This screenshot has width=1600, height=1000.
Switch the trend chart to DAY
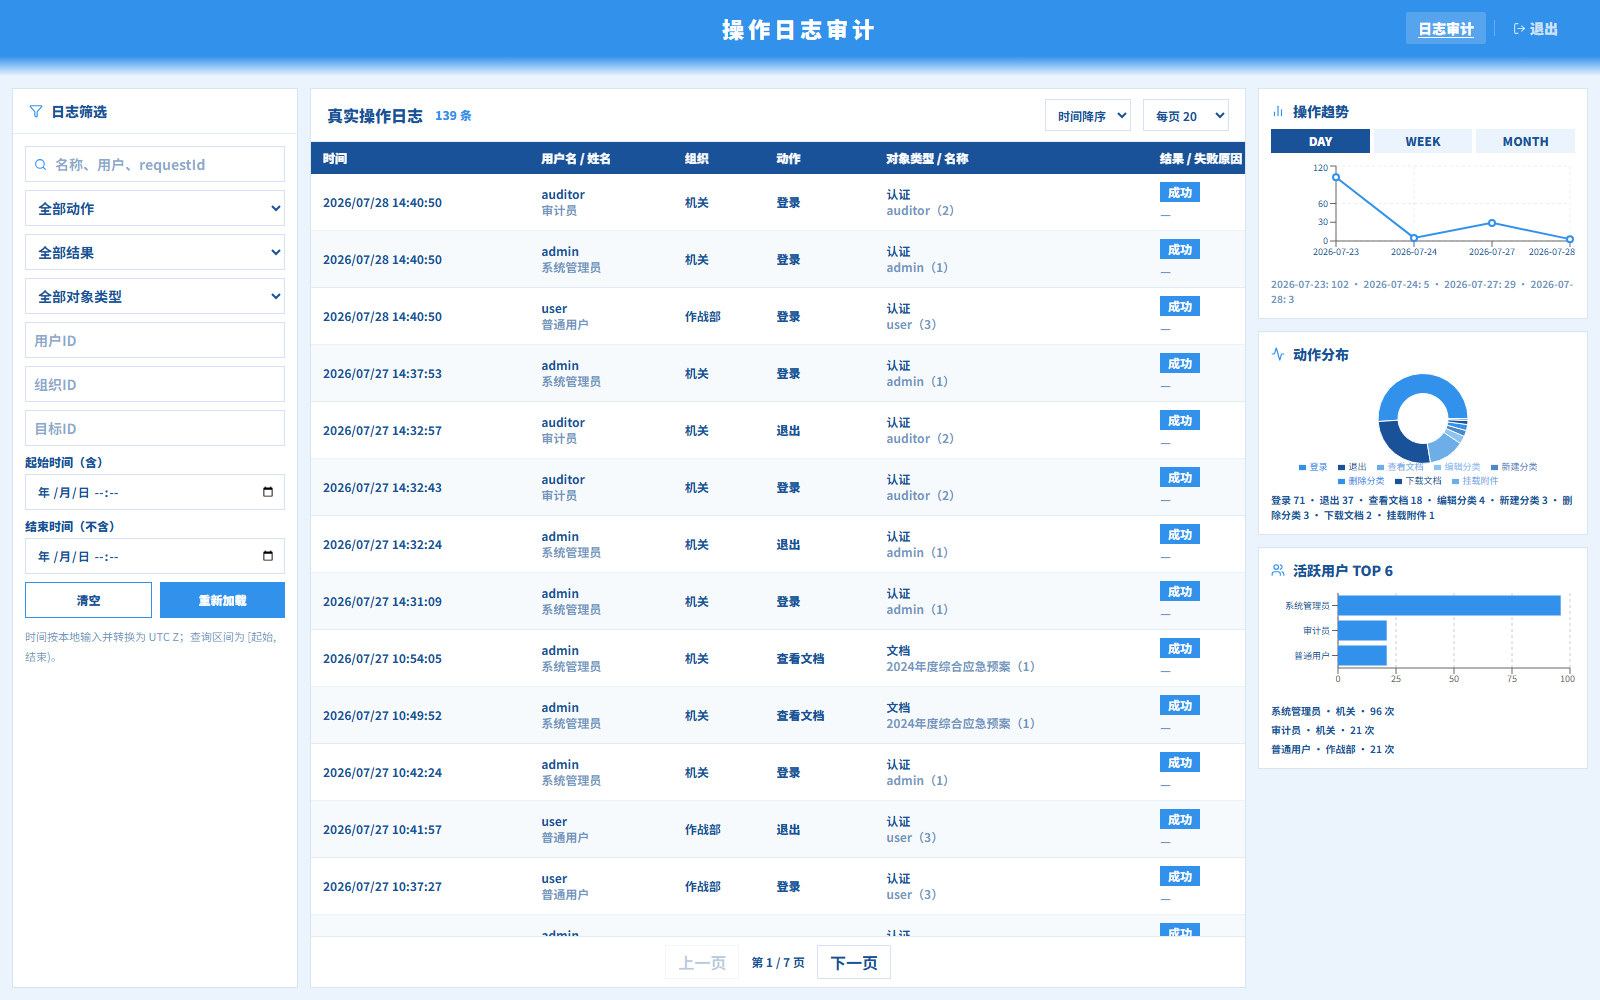point(1320,141)
